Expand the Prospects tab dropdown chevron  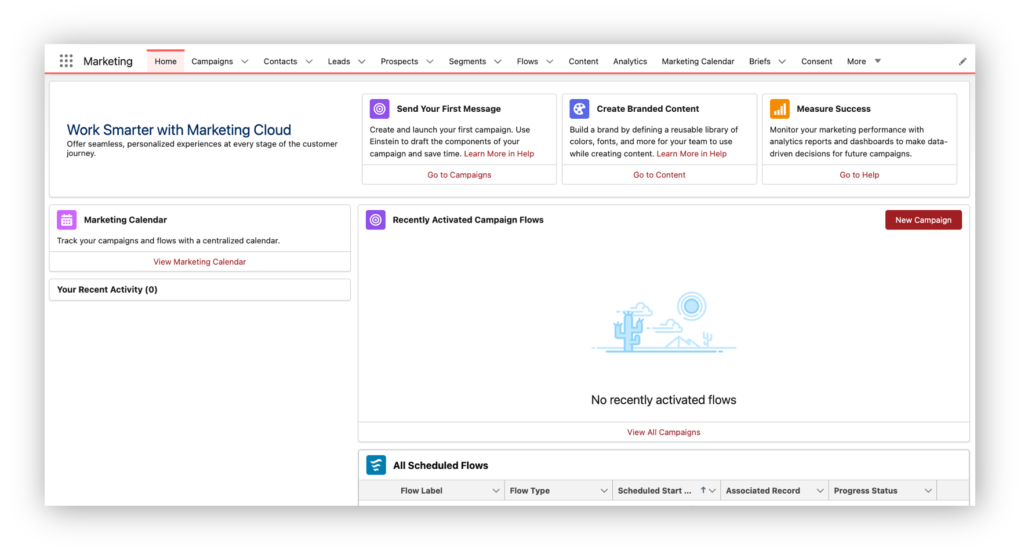430,61
